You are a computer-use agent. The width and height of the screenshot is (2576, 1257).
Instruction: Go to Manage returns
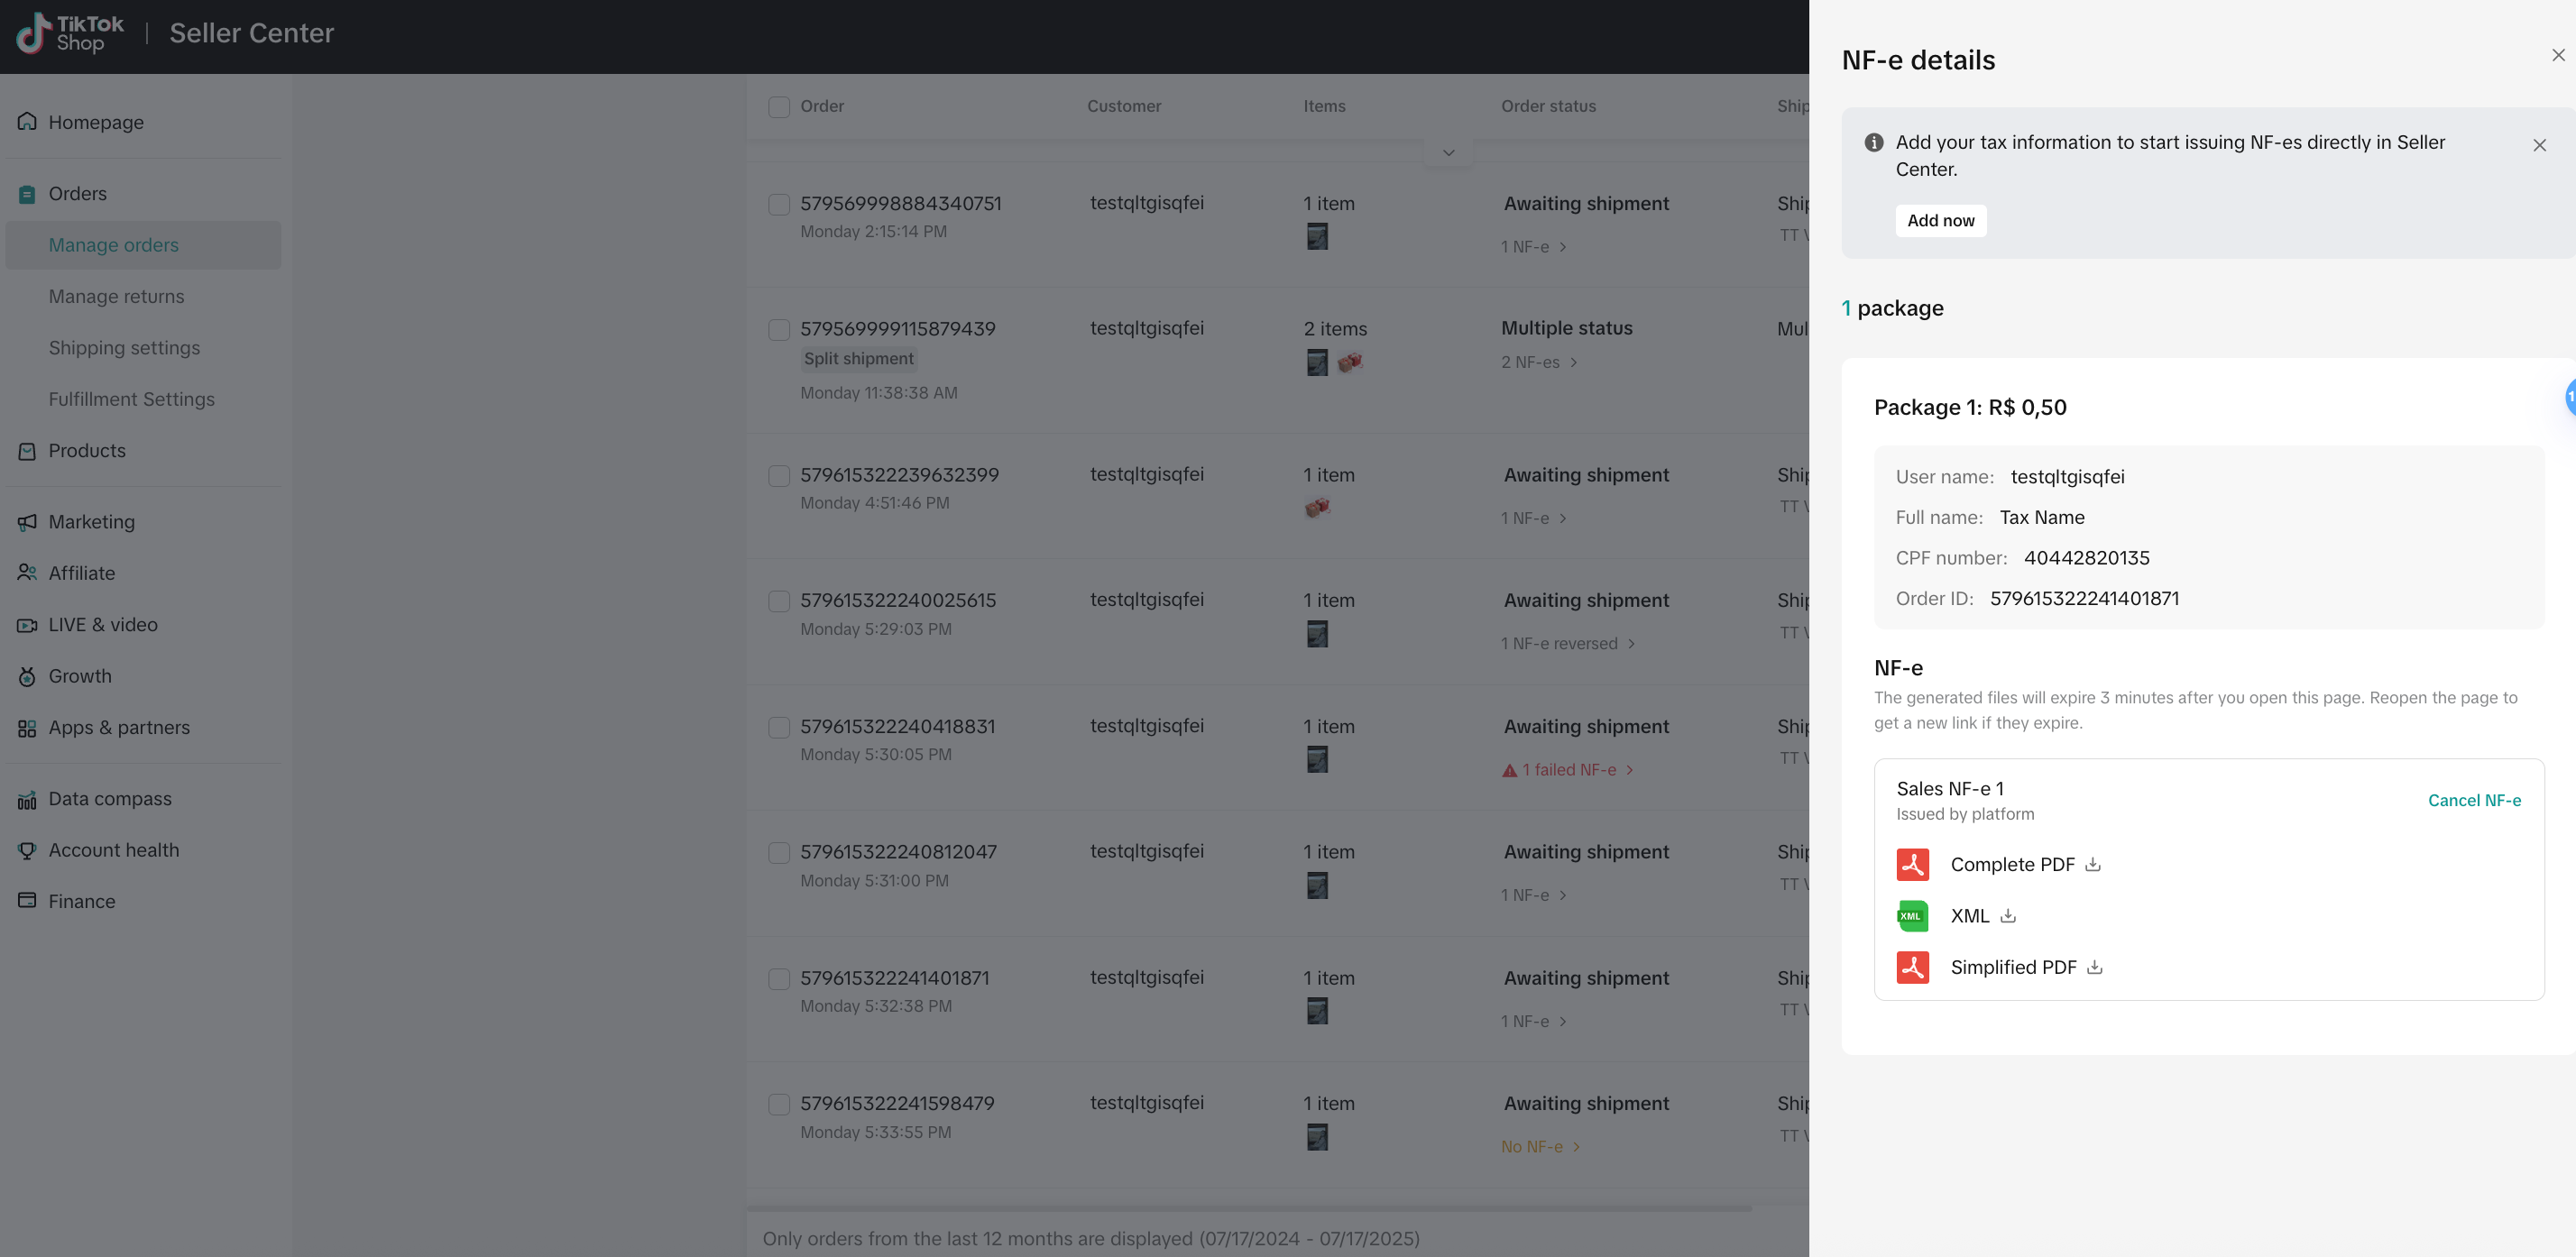(x=116, y=297)
